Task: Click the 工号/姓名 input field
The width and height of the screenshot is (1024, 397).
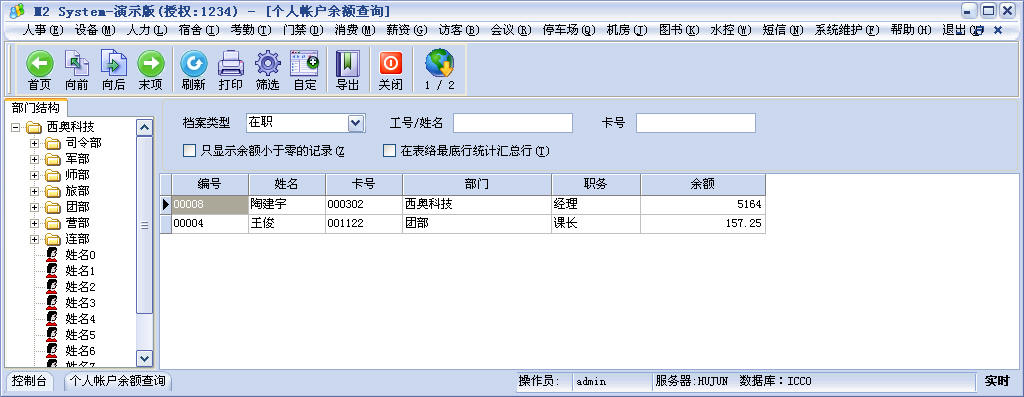Action: pyautogui.click(x=513, y=123)
